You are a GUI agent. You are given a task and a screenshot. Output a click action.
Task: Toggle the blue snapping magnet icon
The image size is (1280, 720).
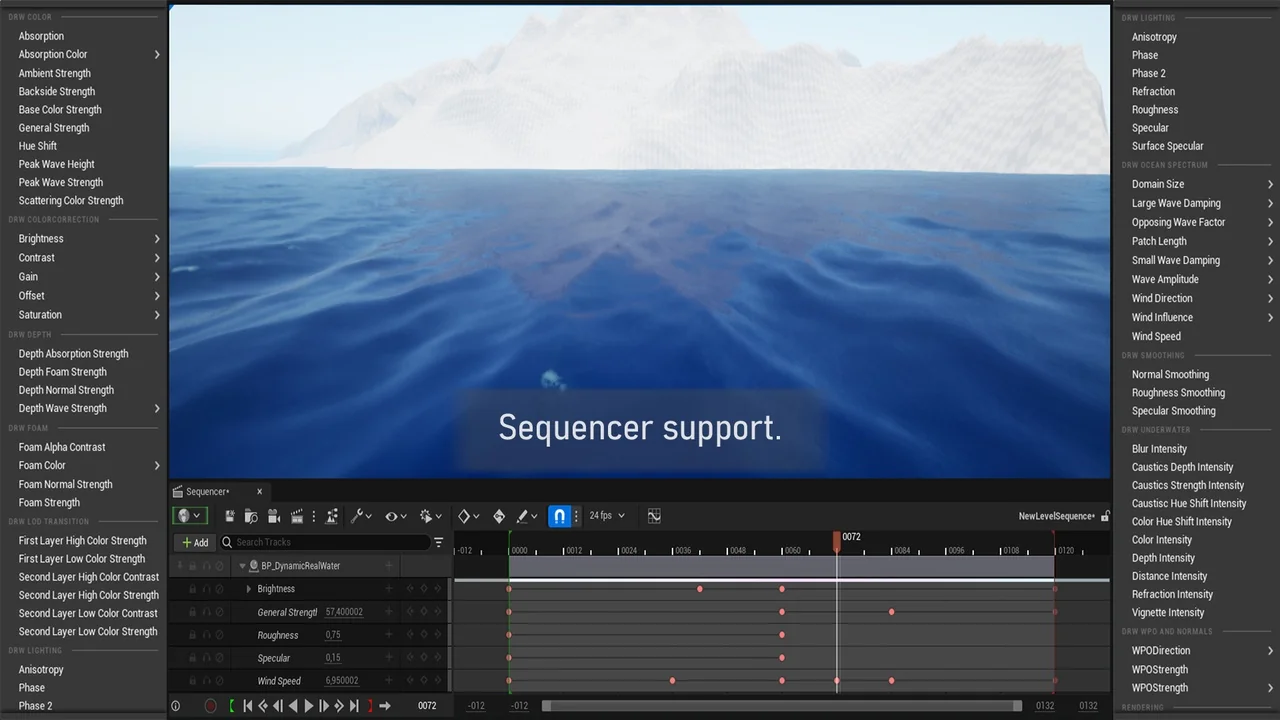tap(560, 516)
